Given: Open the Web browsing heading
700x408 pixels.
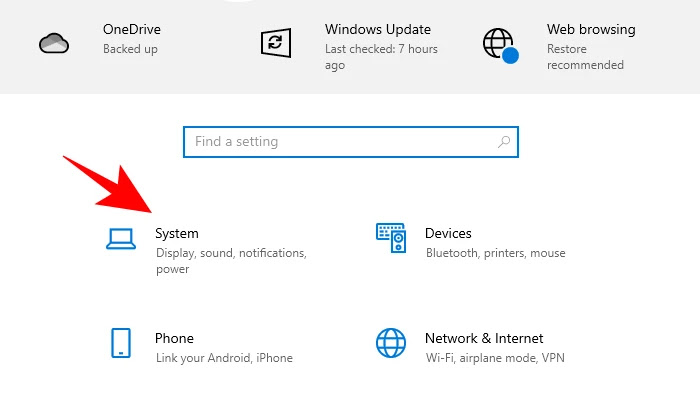Looking at the screenshot, I should (591, 29).
